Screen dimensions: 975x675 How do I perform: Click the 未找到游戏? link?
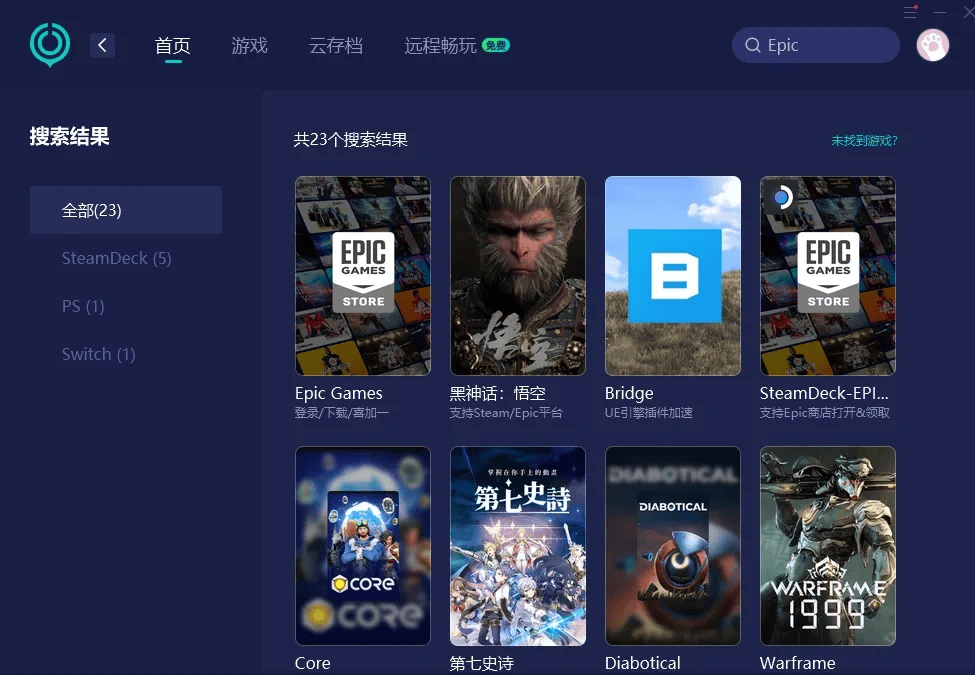(862, 141)
